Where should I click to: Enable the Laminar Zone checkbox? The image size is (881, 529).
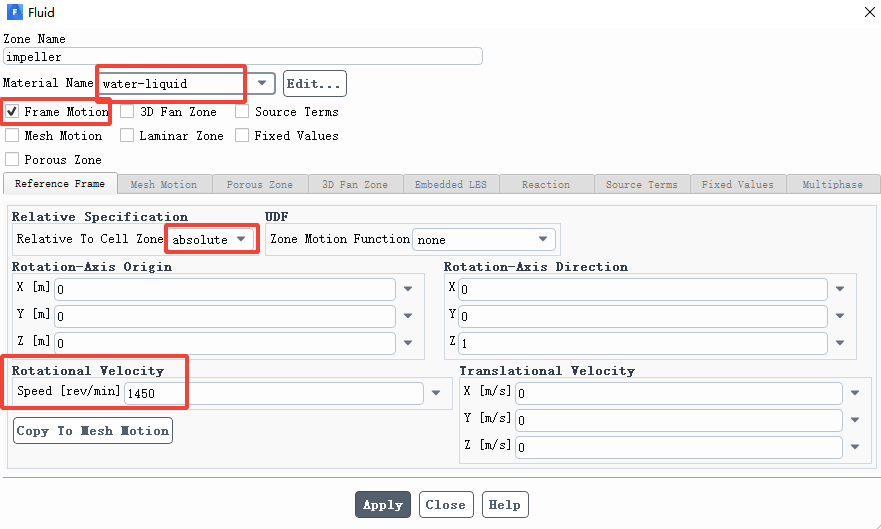127,135
